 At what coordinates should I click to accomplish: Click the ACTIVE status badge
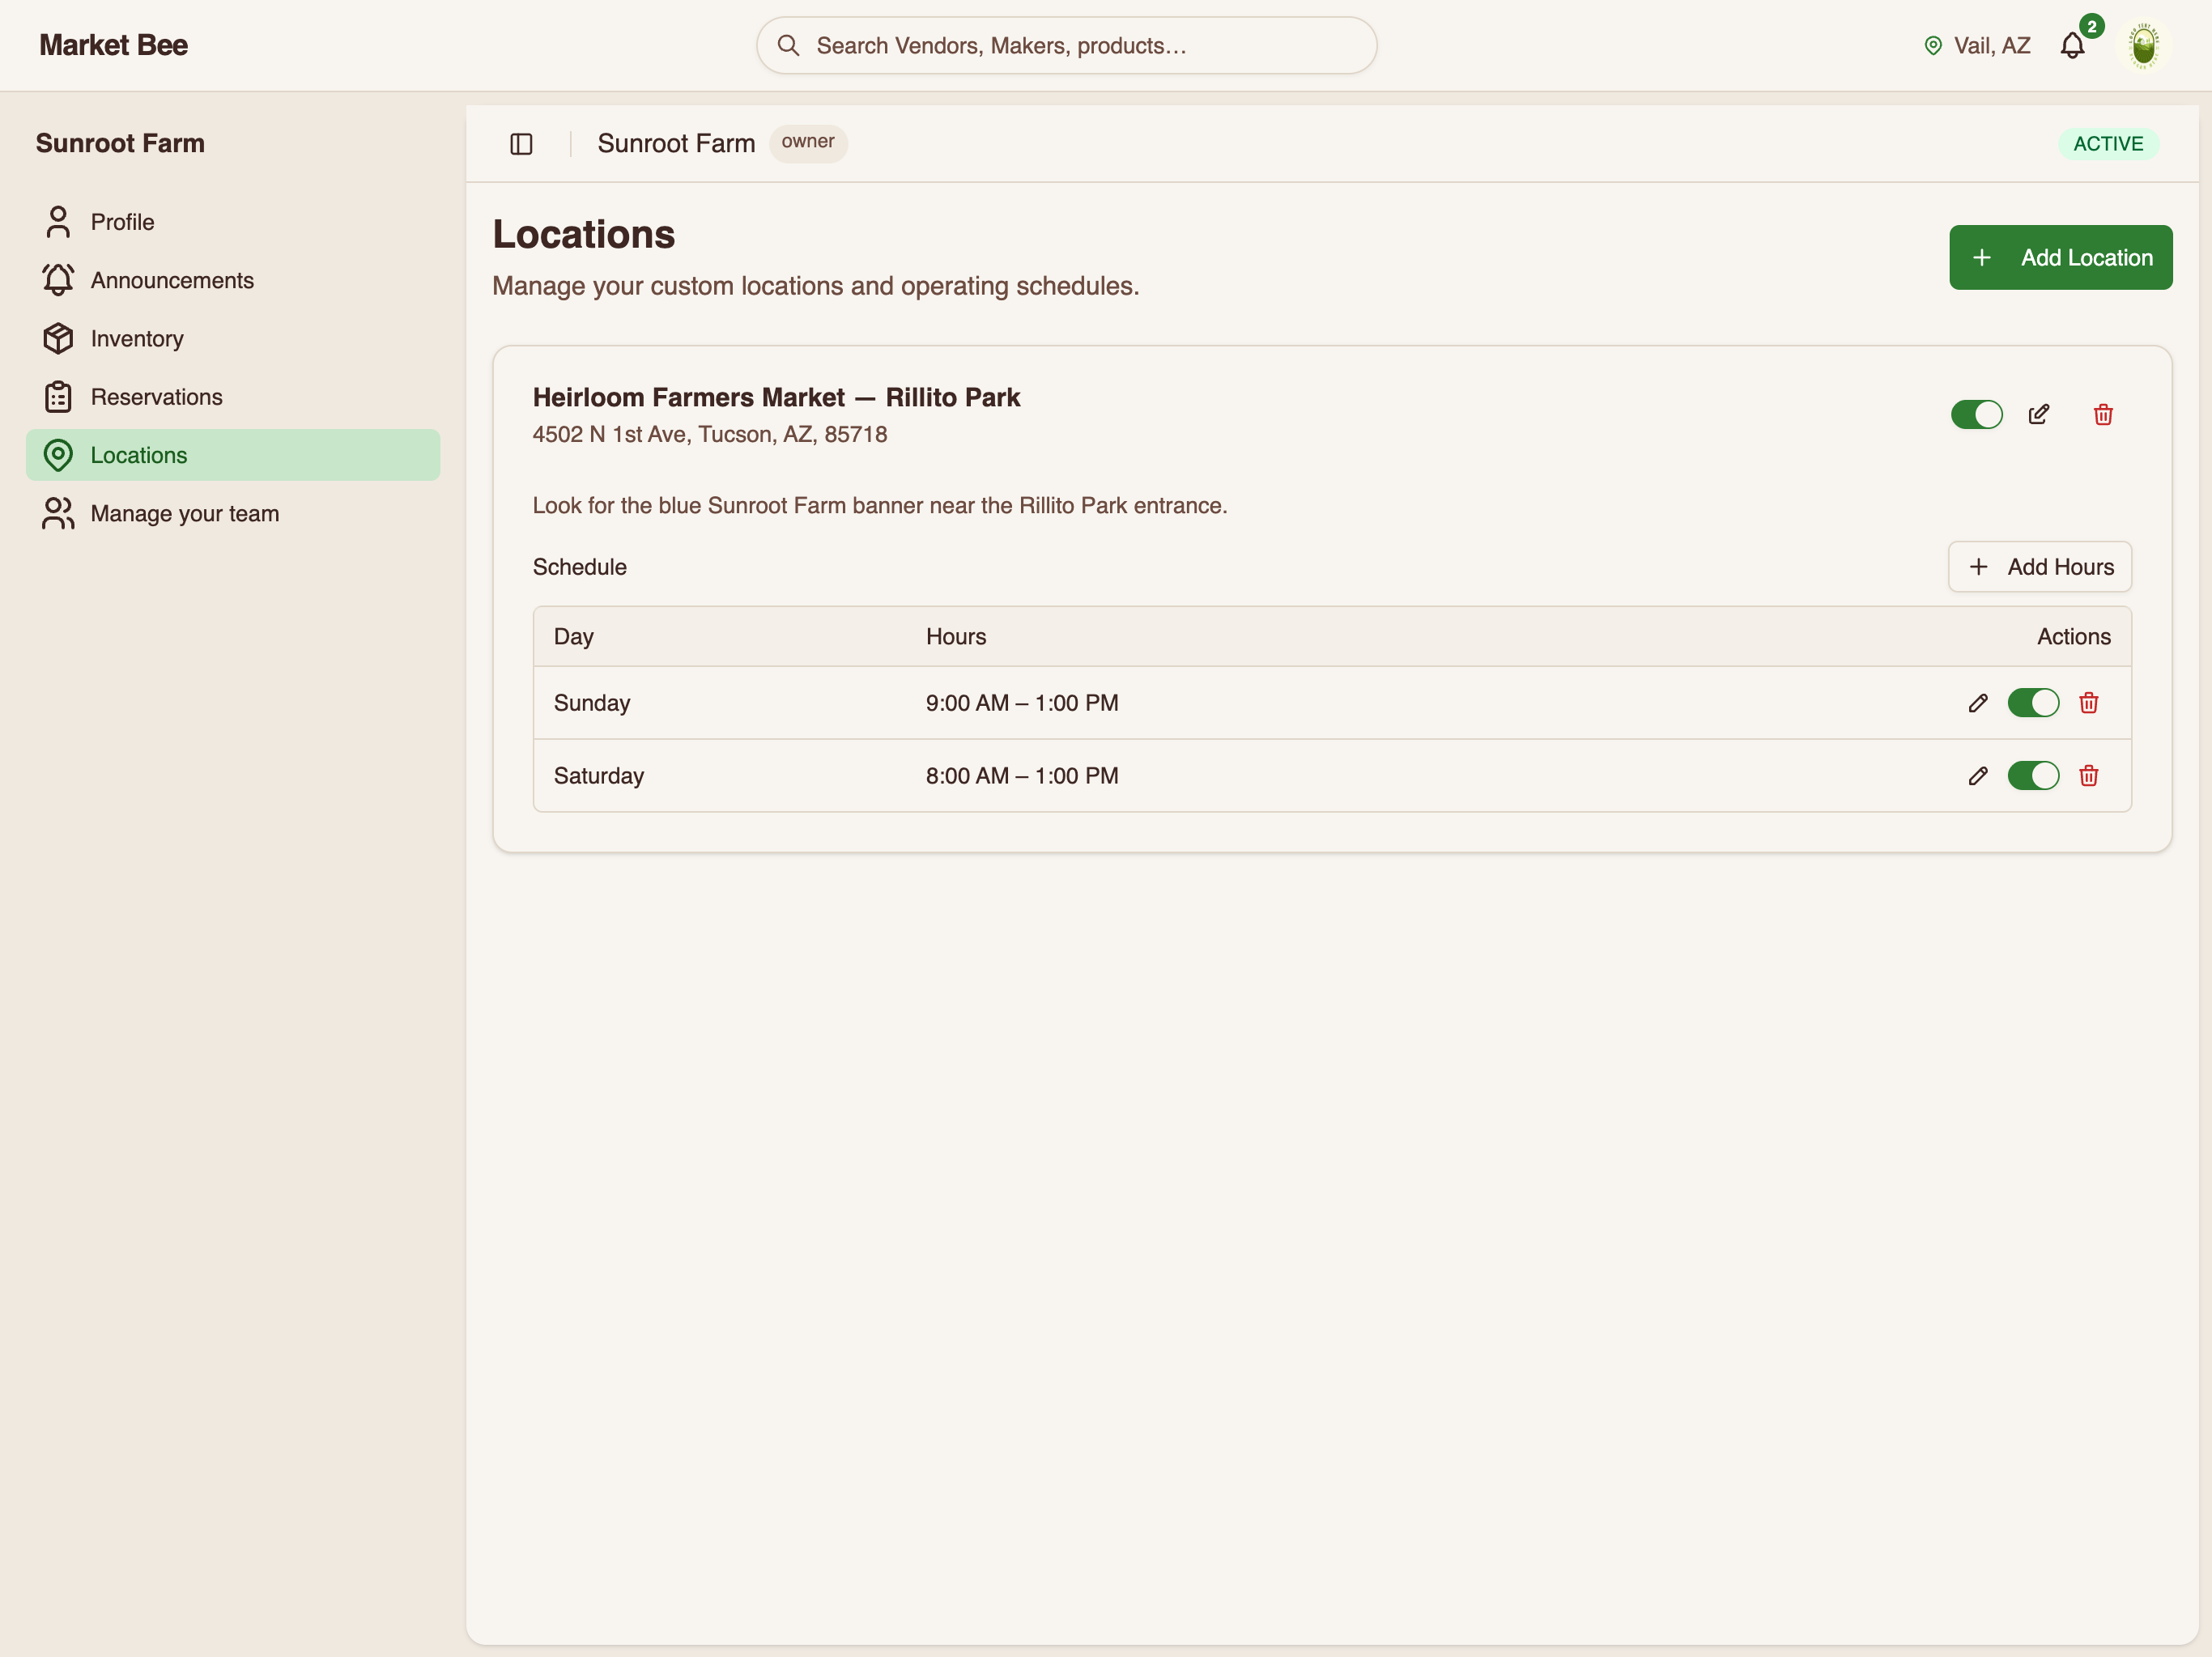[x=2108, y=144]
